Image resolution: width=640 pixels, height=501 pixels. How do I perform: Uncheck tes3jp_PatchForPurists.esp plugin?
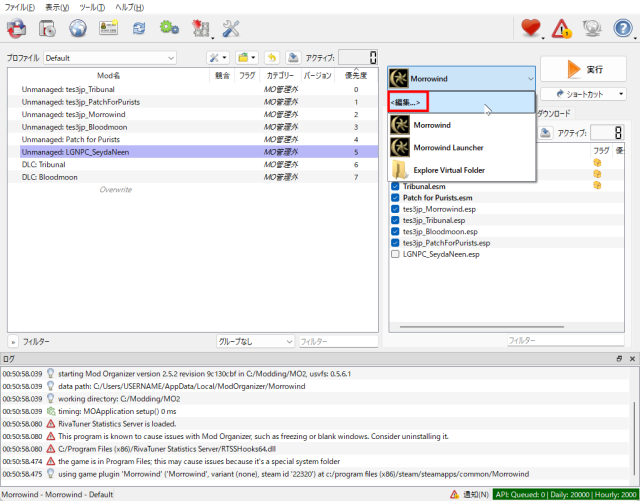(395, 243)
